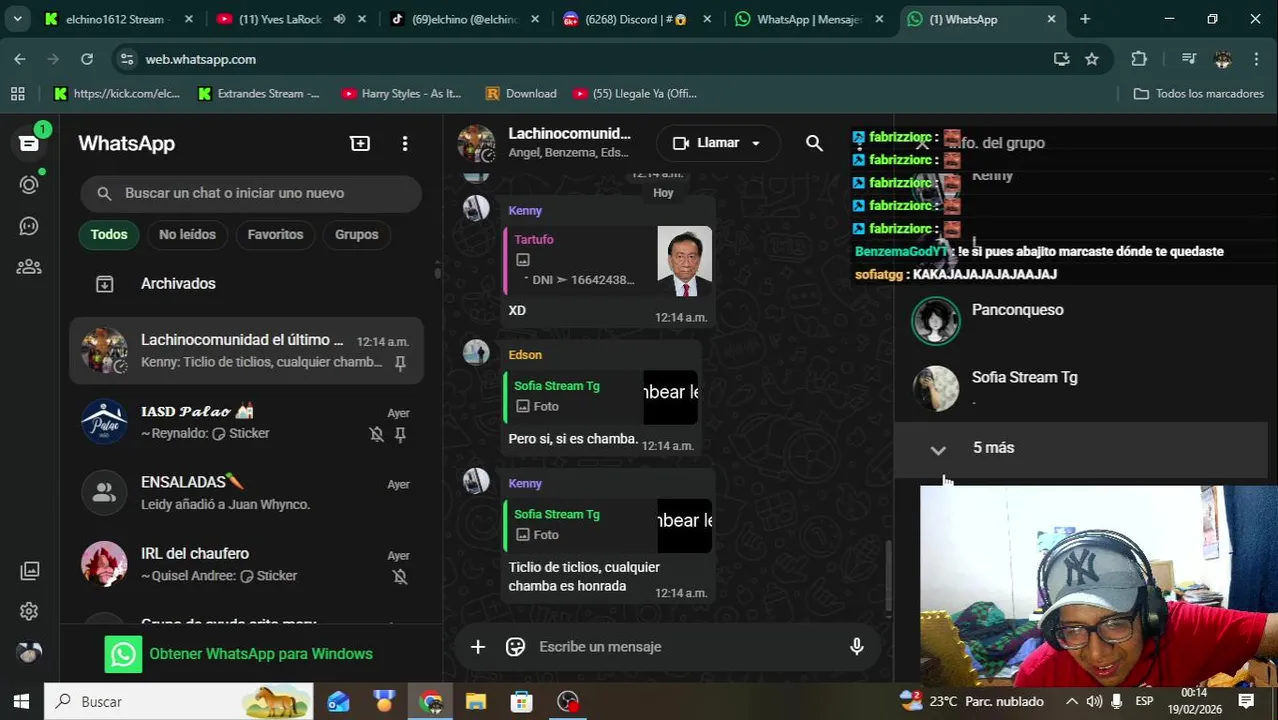The image size is (1278, 720).
Task: Expand the Llamar call dropdown
Action: pos(756,143)
